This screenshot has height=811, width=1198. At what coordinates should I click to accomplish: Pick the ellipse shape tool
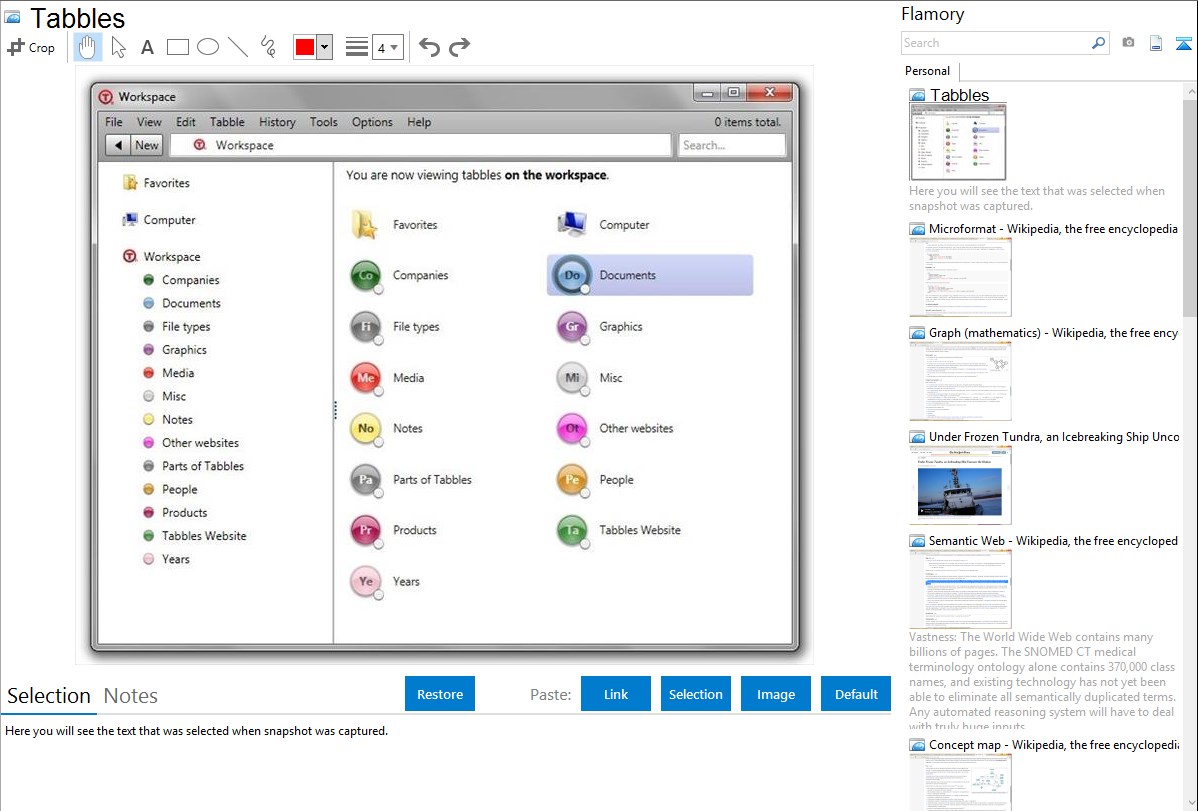(208, 47)
